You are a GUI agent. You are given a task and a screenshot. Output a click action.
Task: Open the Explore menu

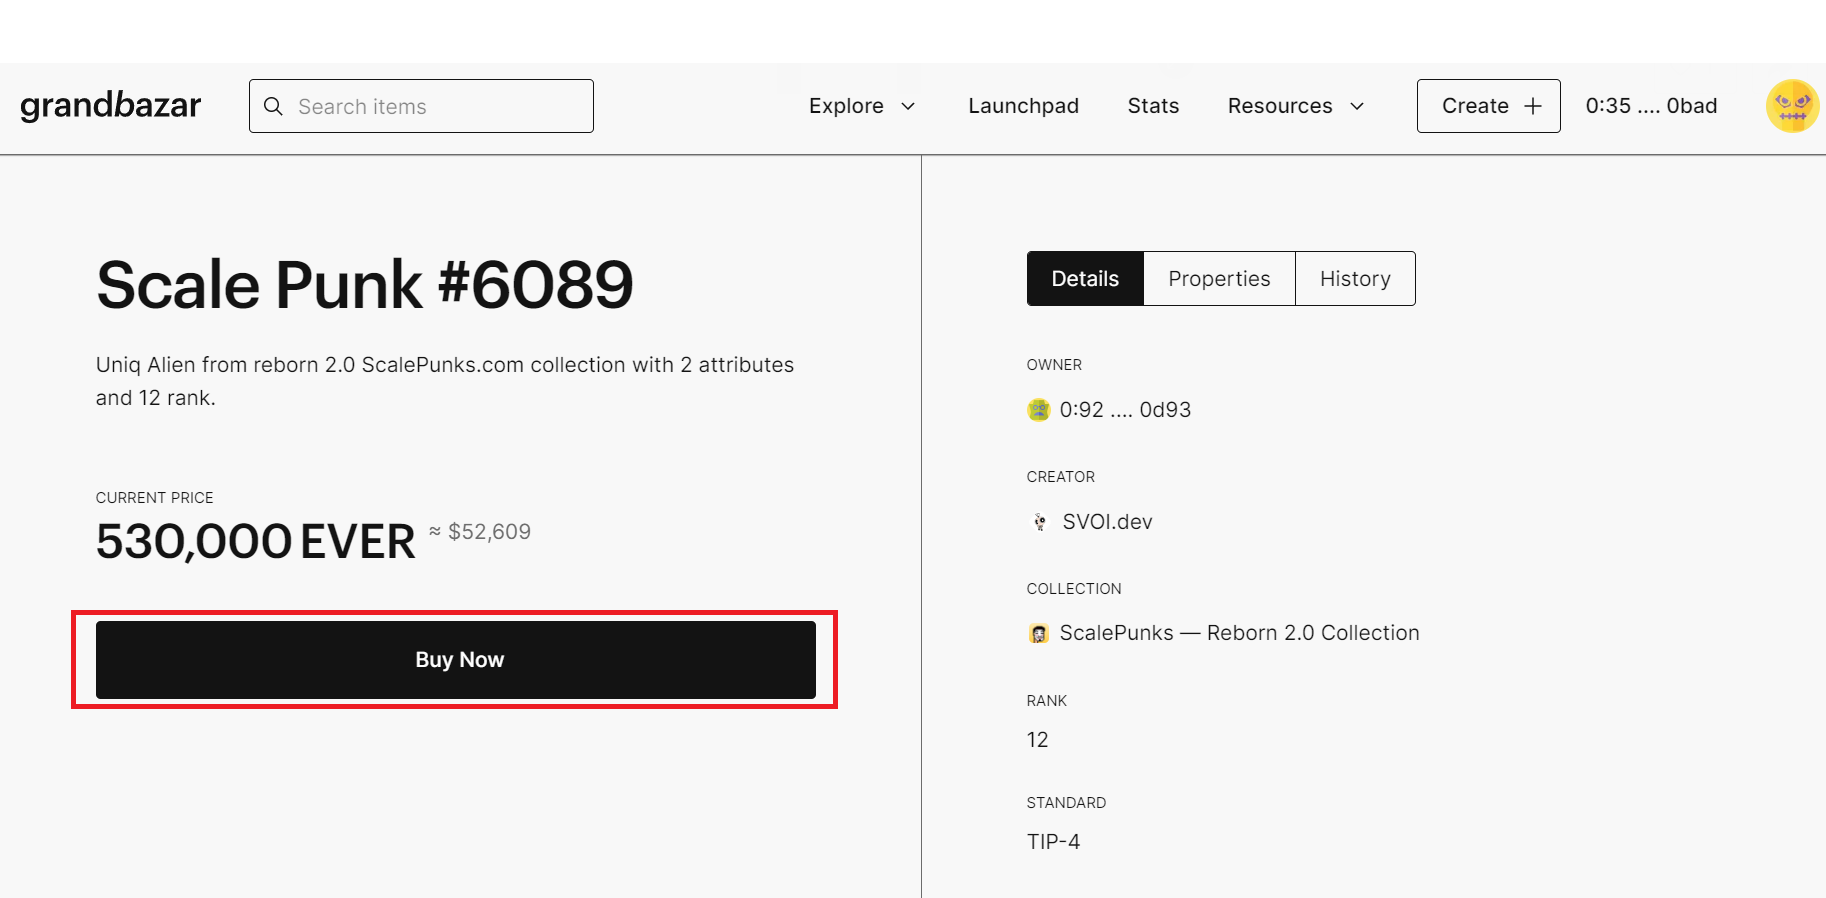click(862, 106)
